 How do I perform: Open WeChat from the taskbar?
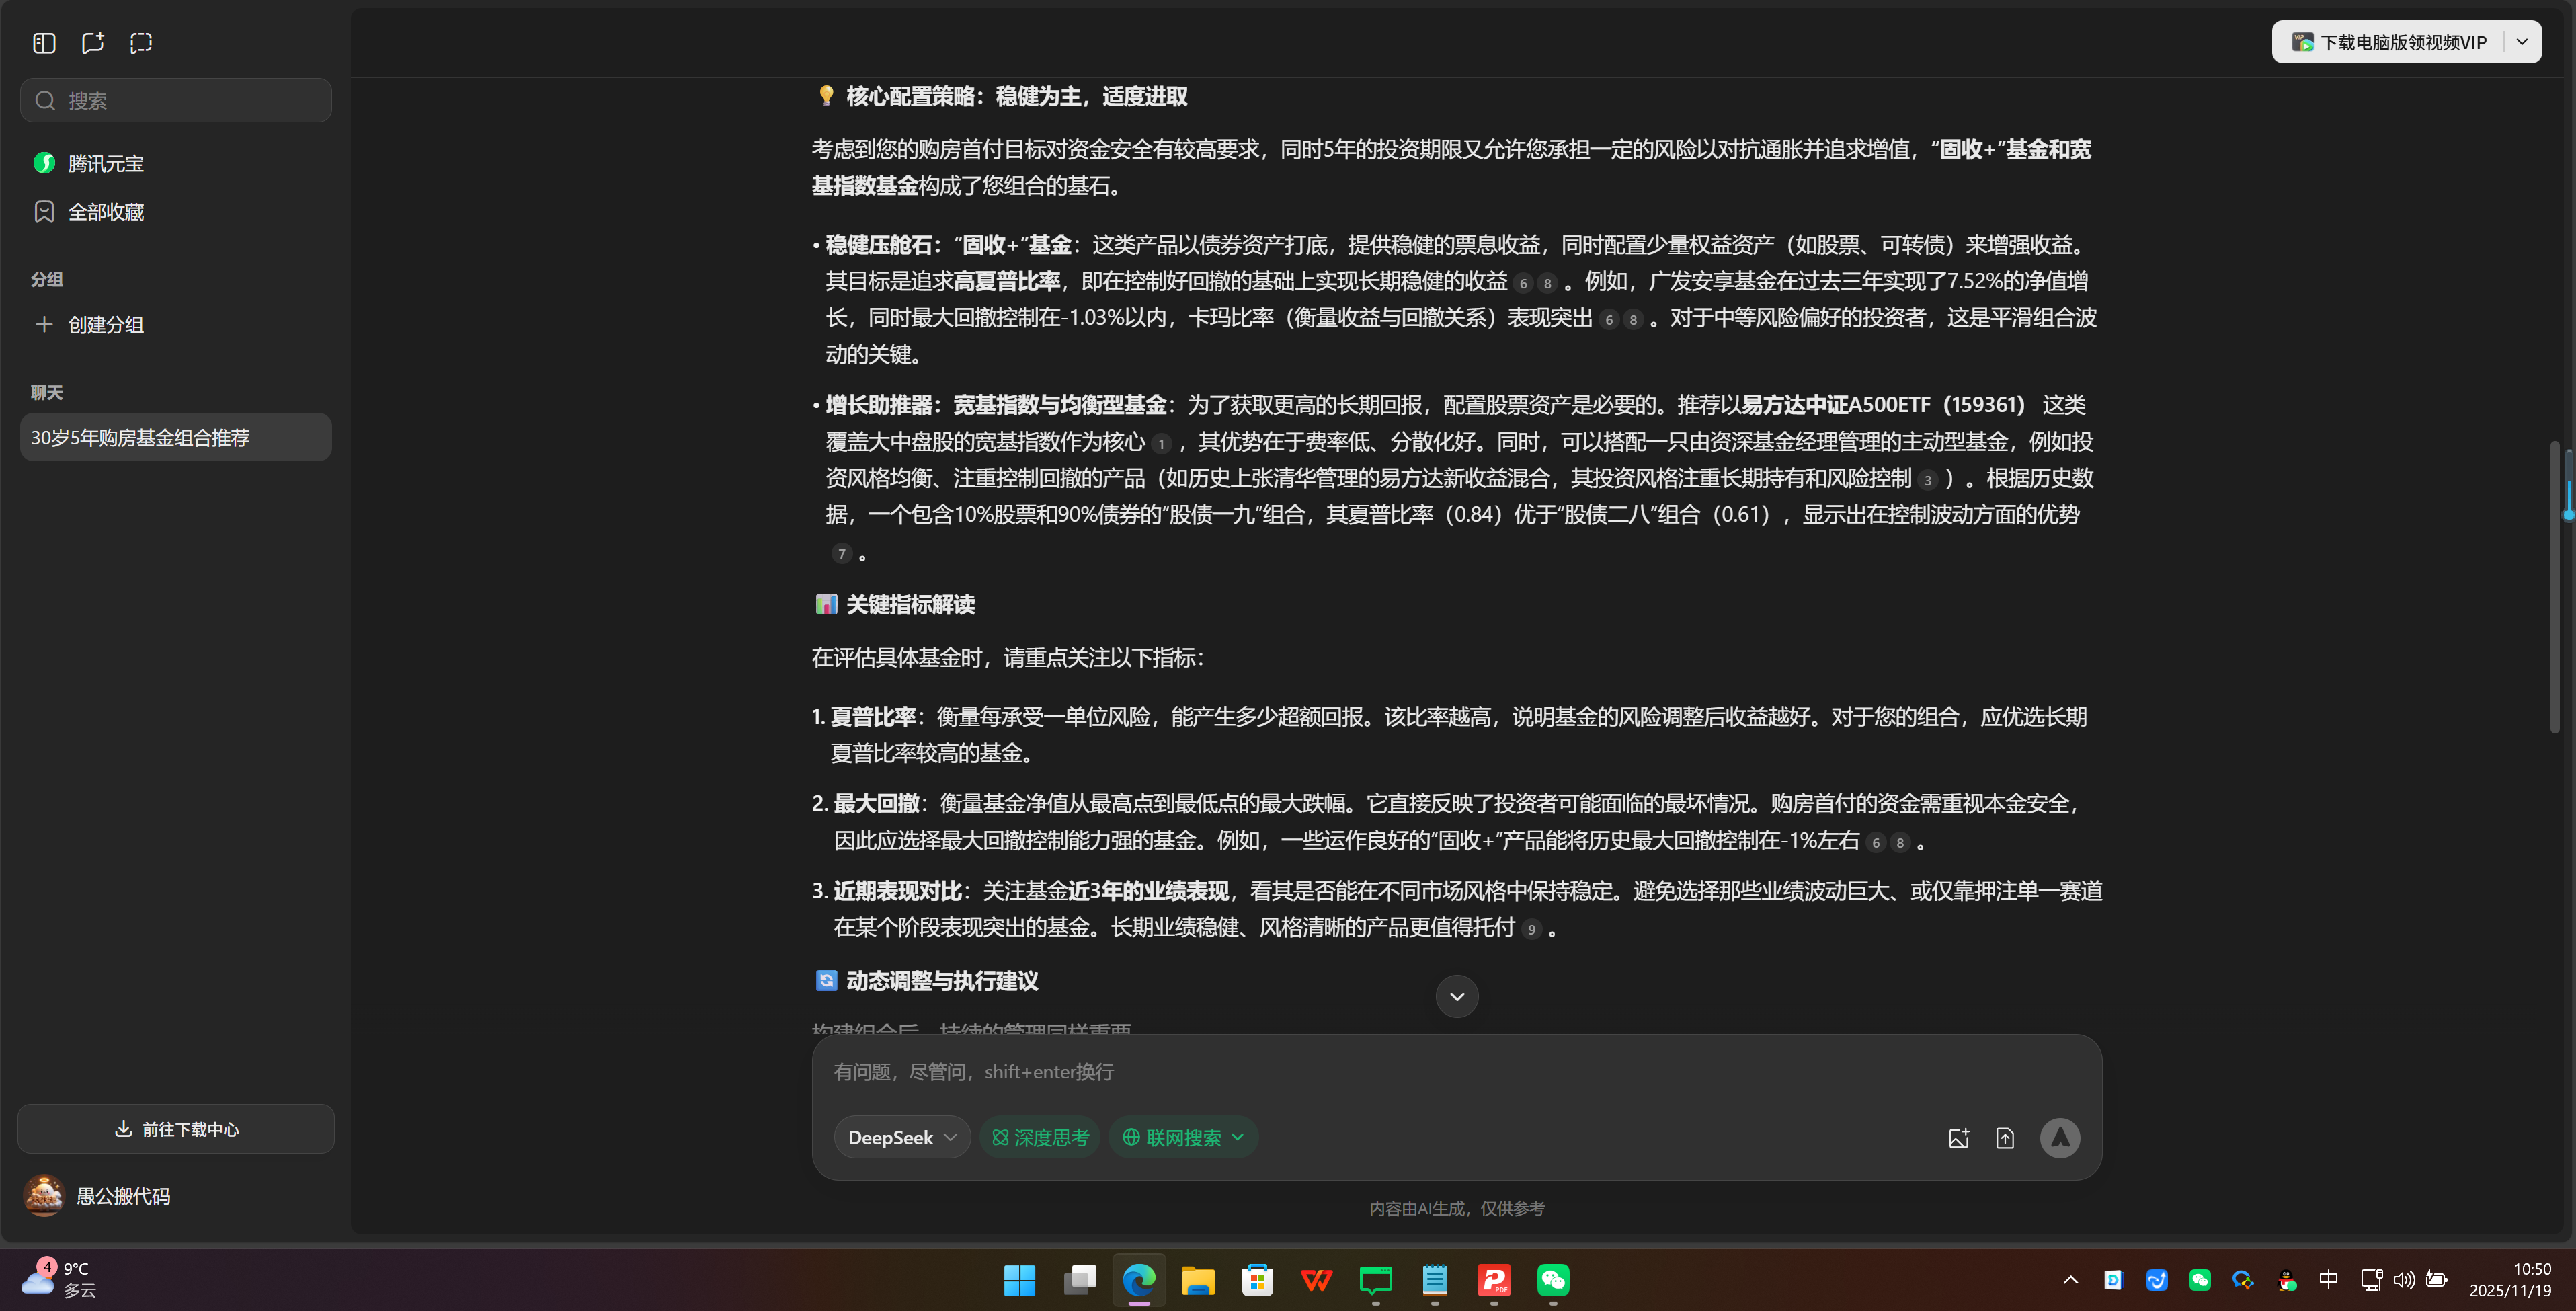click(x=1552, y=1281)
